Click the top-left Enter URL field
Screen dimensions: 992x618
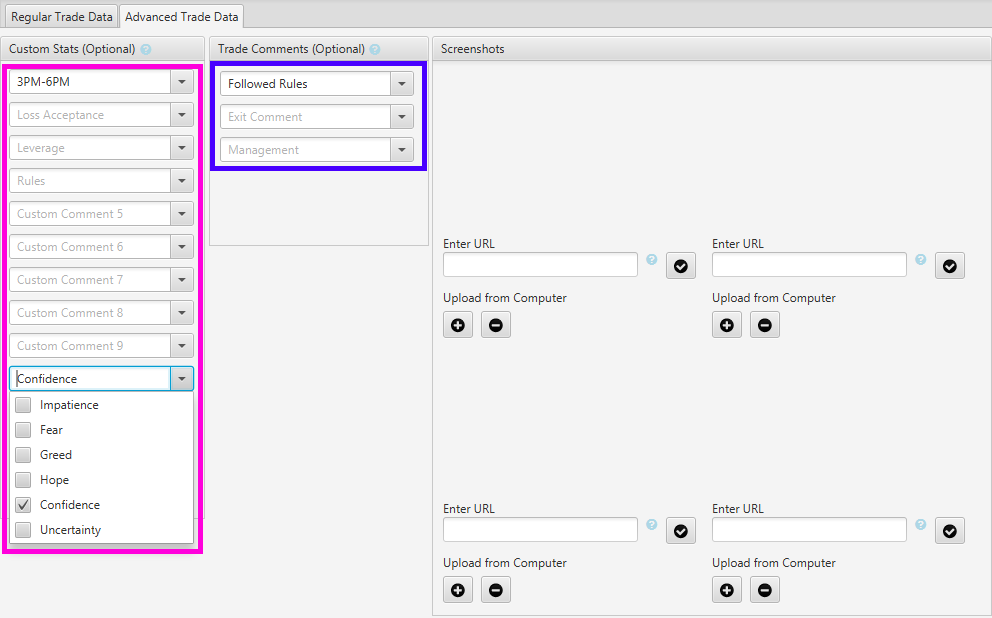tap(540, 264)
